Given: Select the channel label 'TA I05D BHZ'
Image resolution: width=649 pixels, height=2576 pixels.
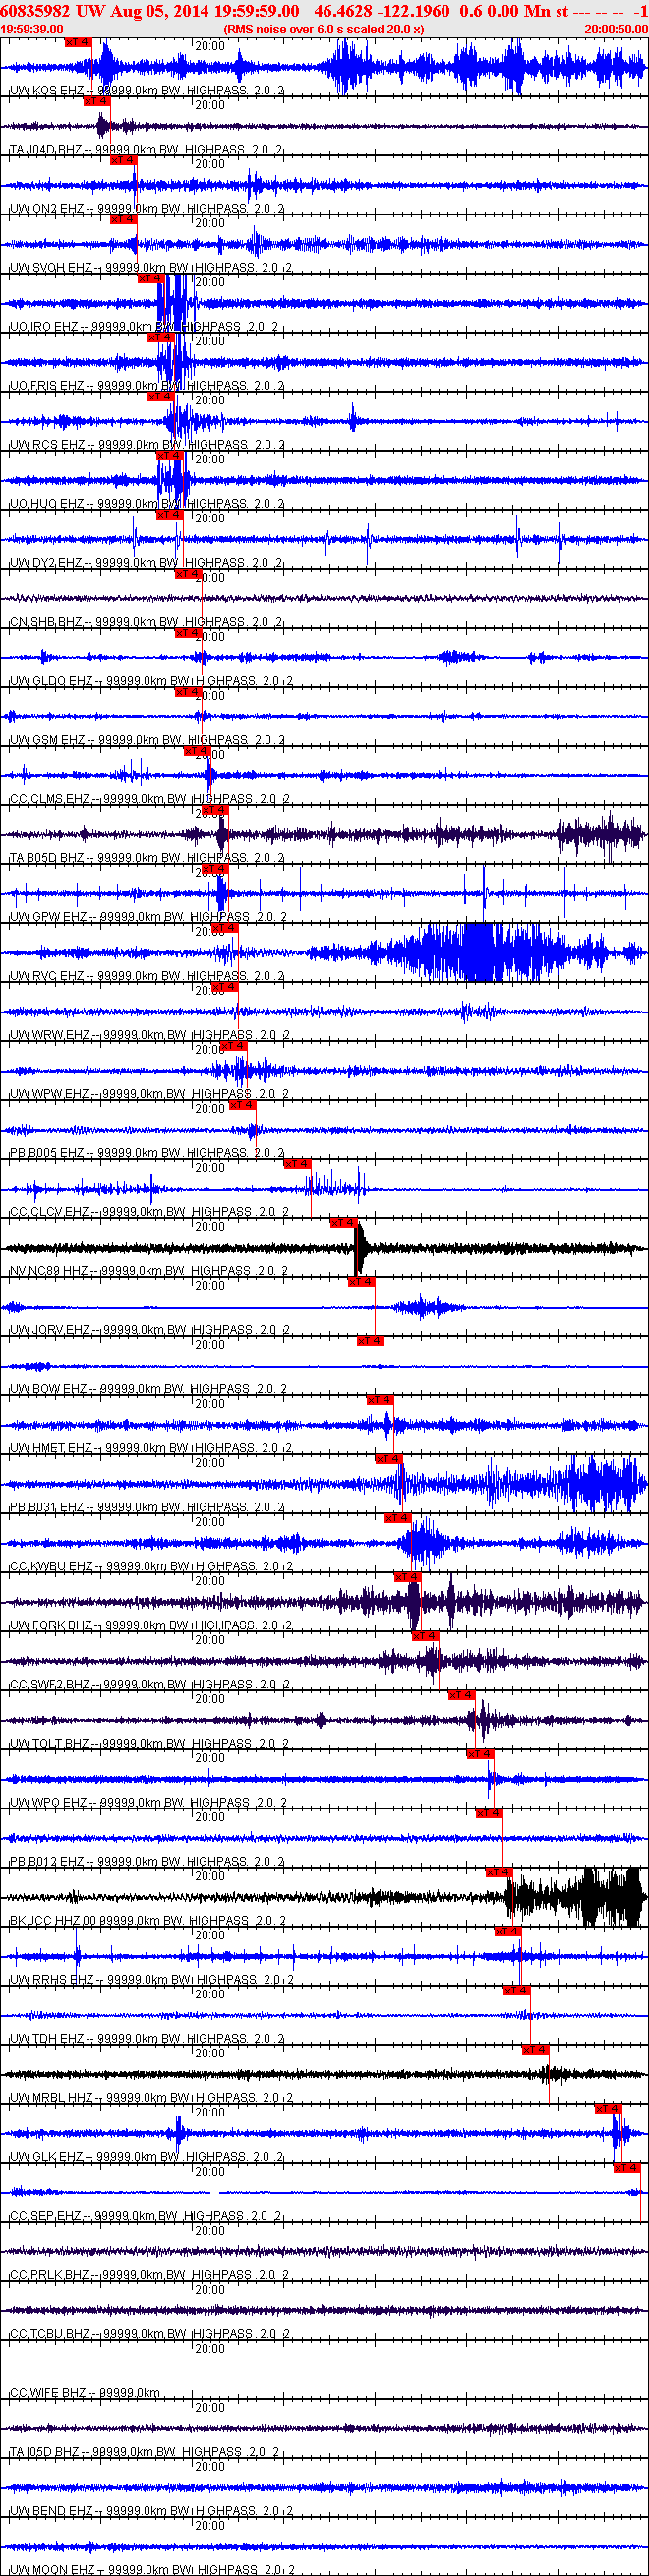Looking at the screenshot, I should [45, 2451].
